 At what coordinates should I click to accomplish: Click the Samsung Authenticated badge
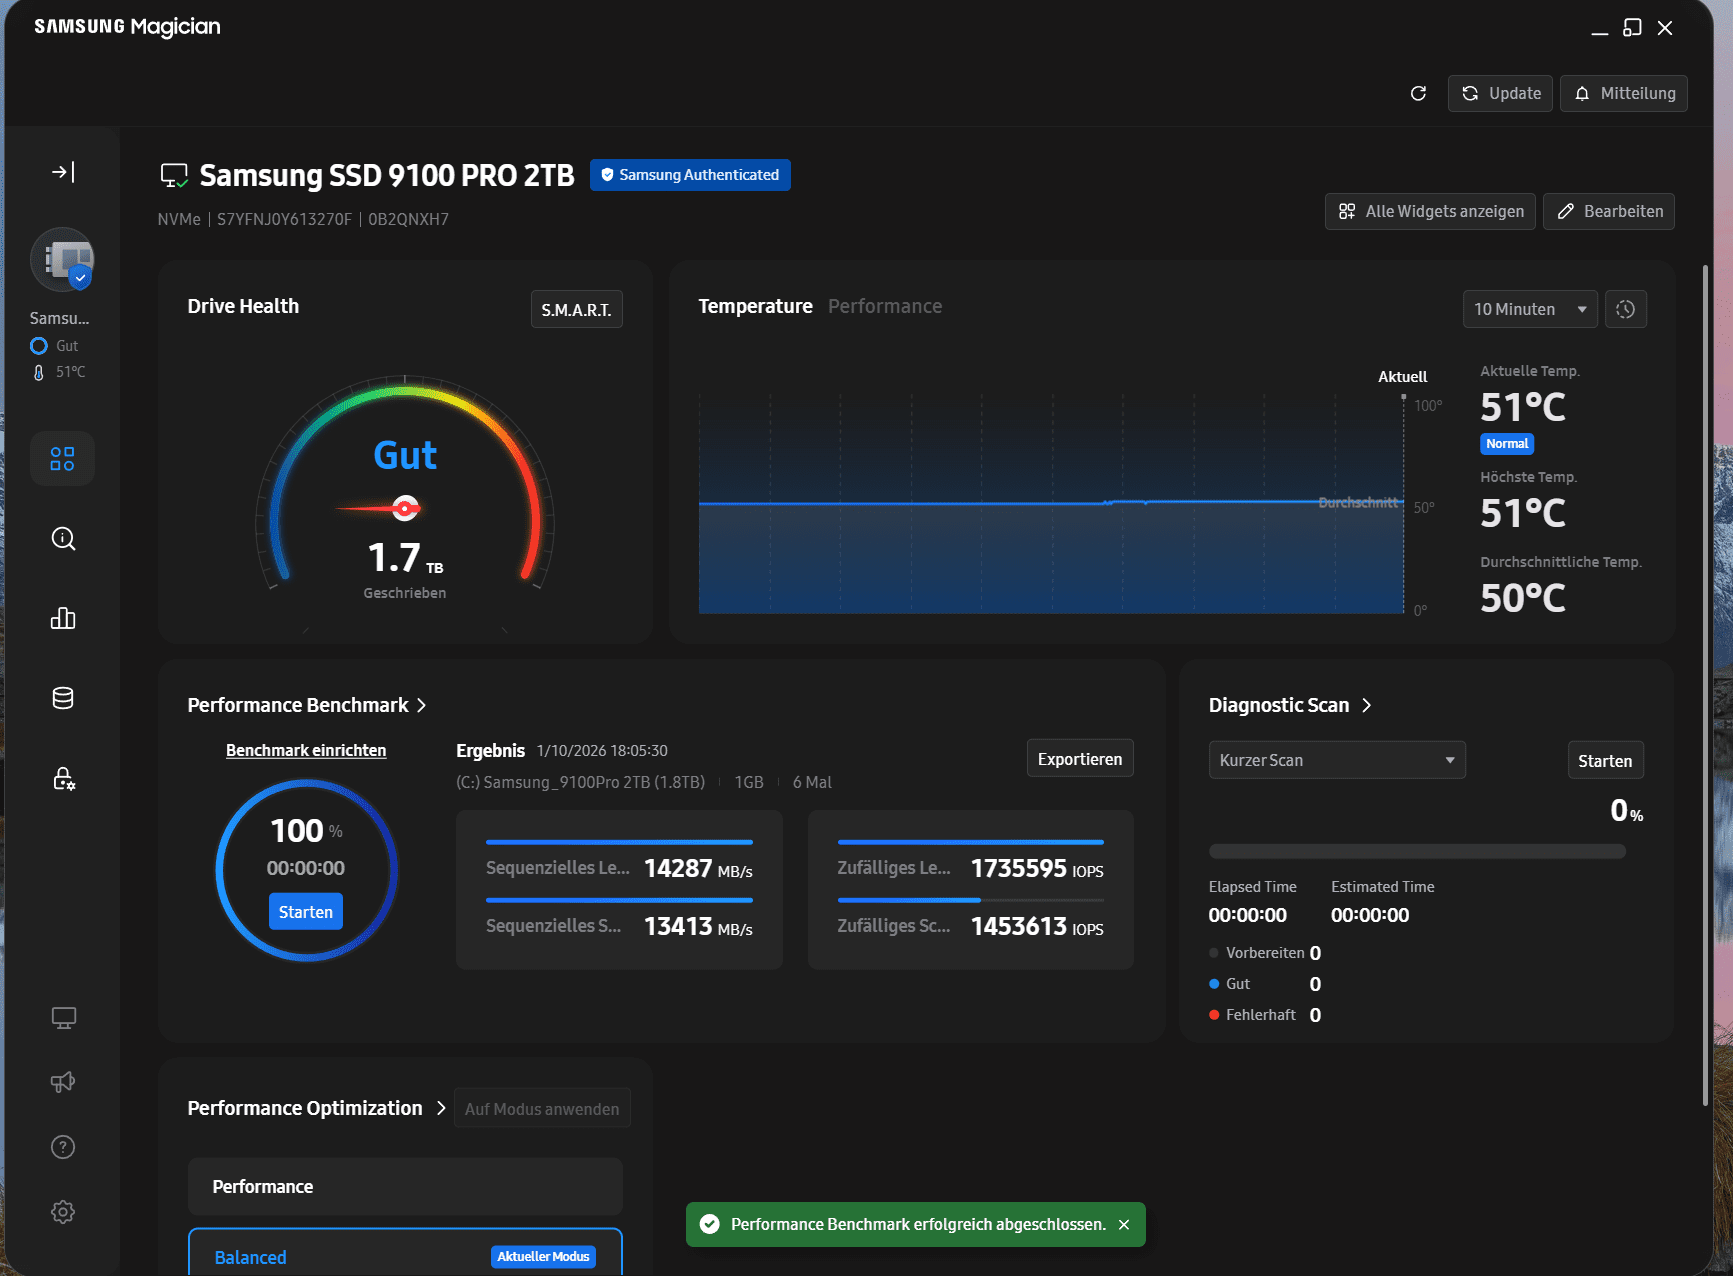click(x=690, y=175)
